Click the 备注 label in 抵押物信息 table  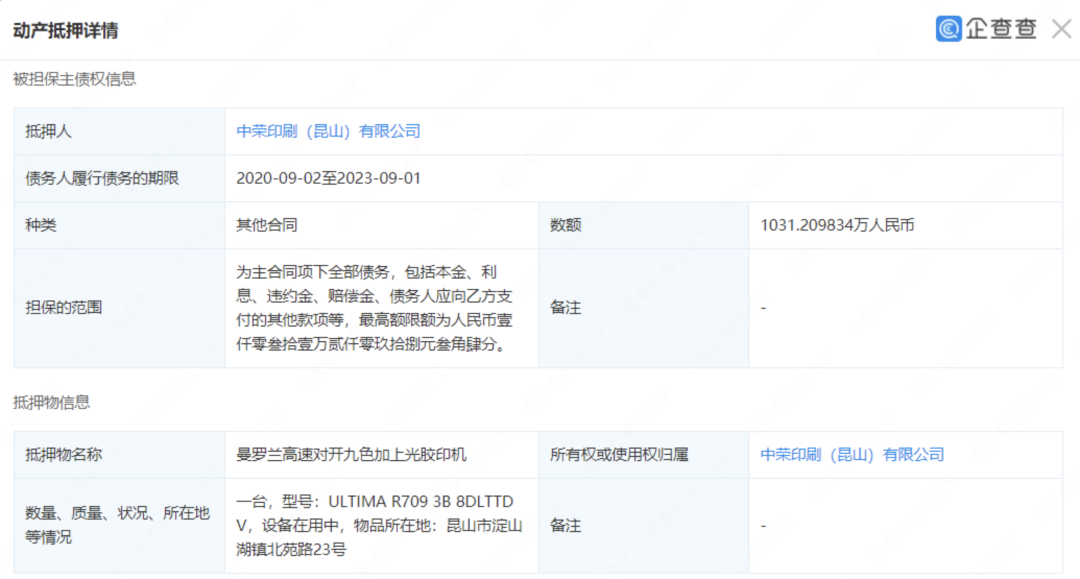565,525
